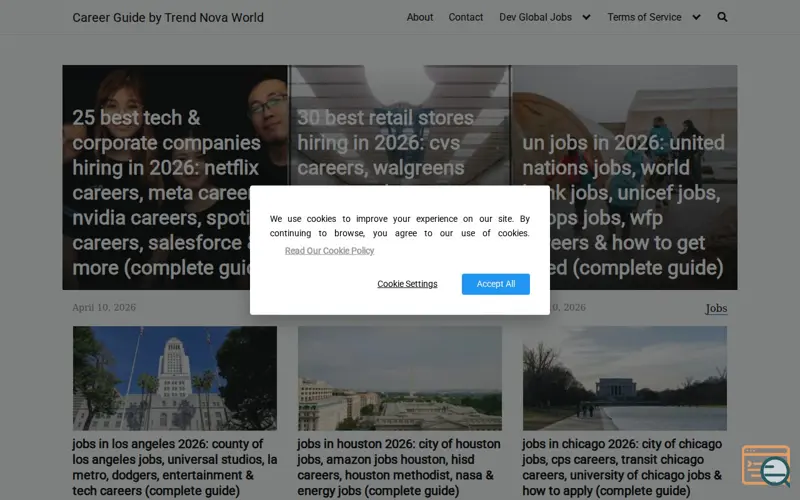800x500 pixels.
Task: Open jobs in houston 2026 headline
Action: (x=399, y=467)
